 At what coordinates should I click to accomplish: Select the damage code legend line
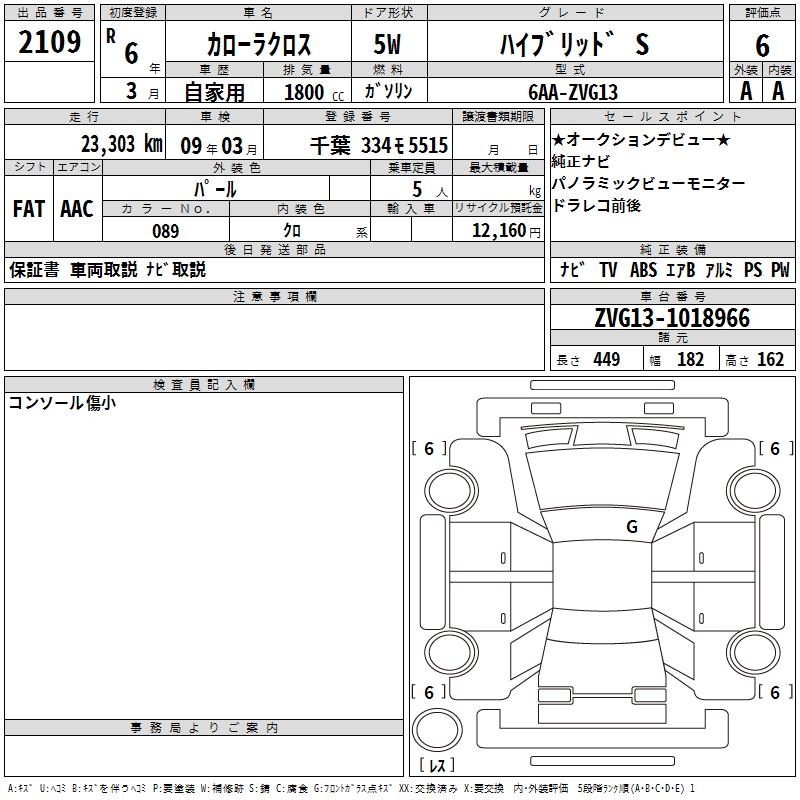pos(351,788)
